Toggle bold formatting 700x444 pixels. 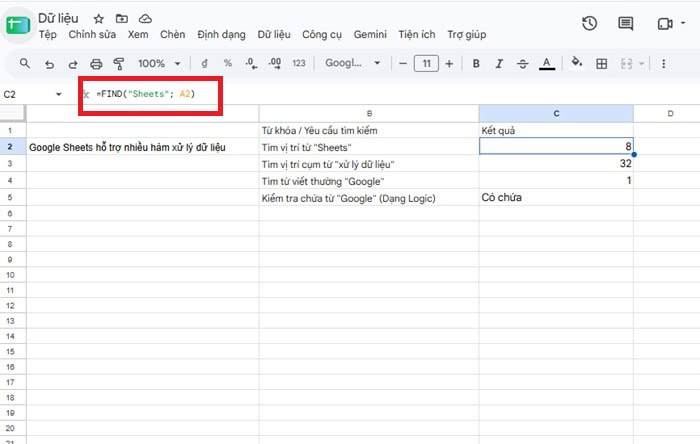(476, 63)
